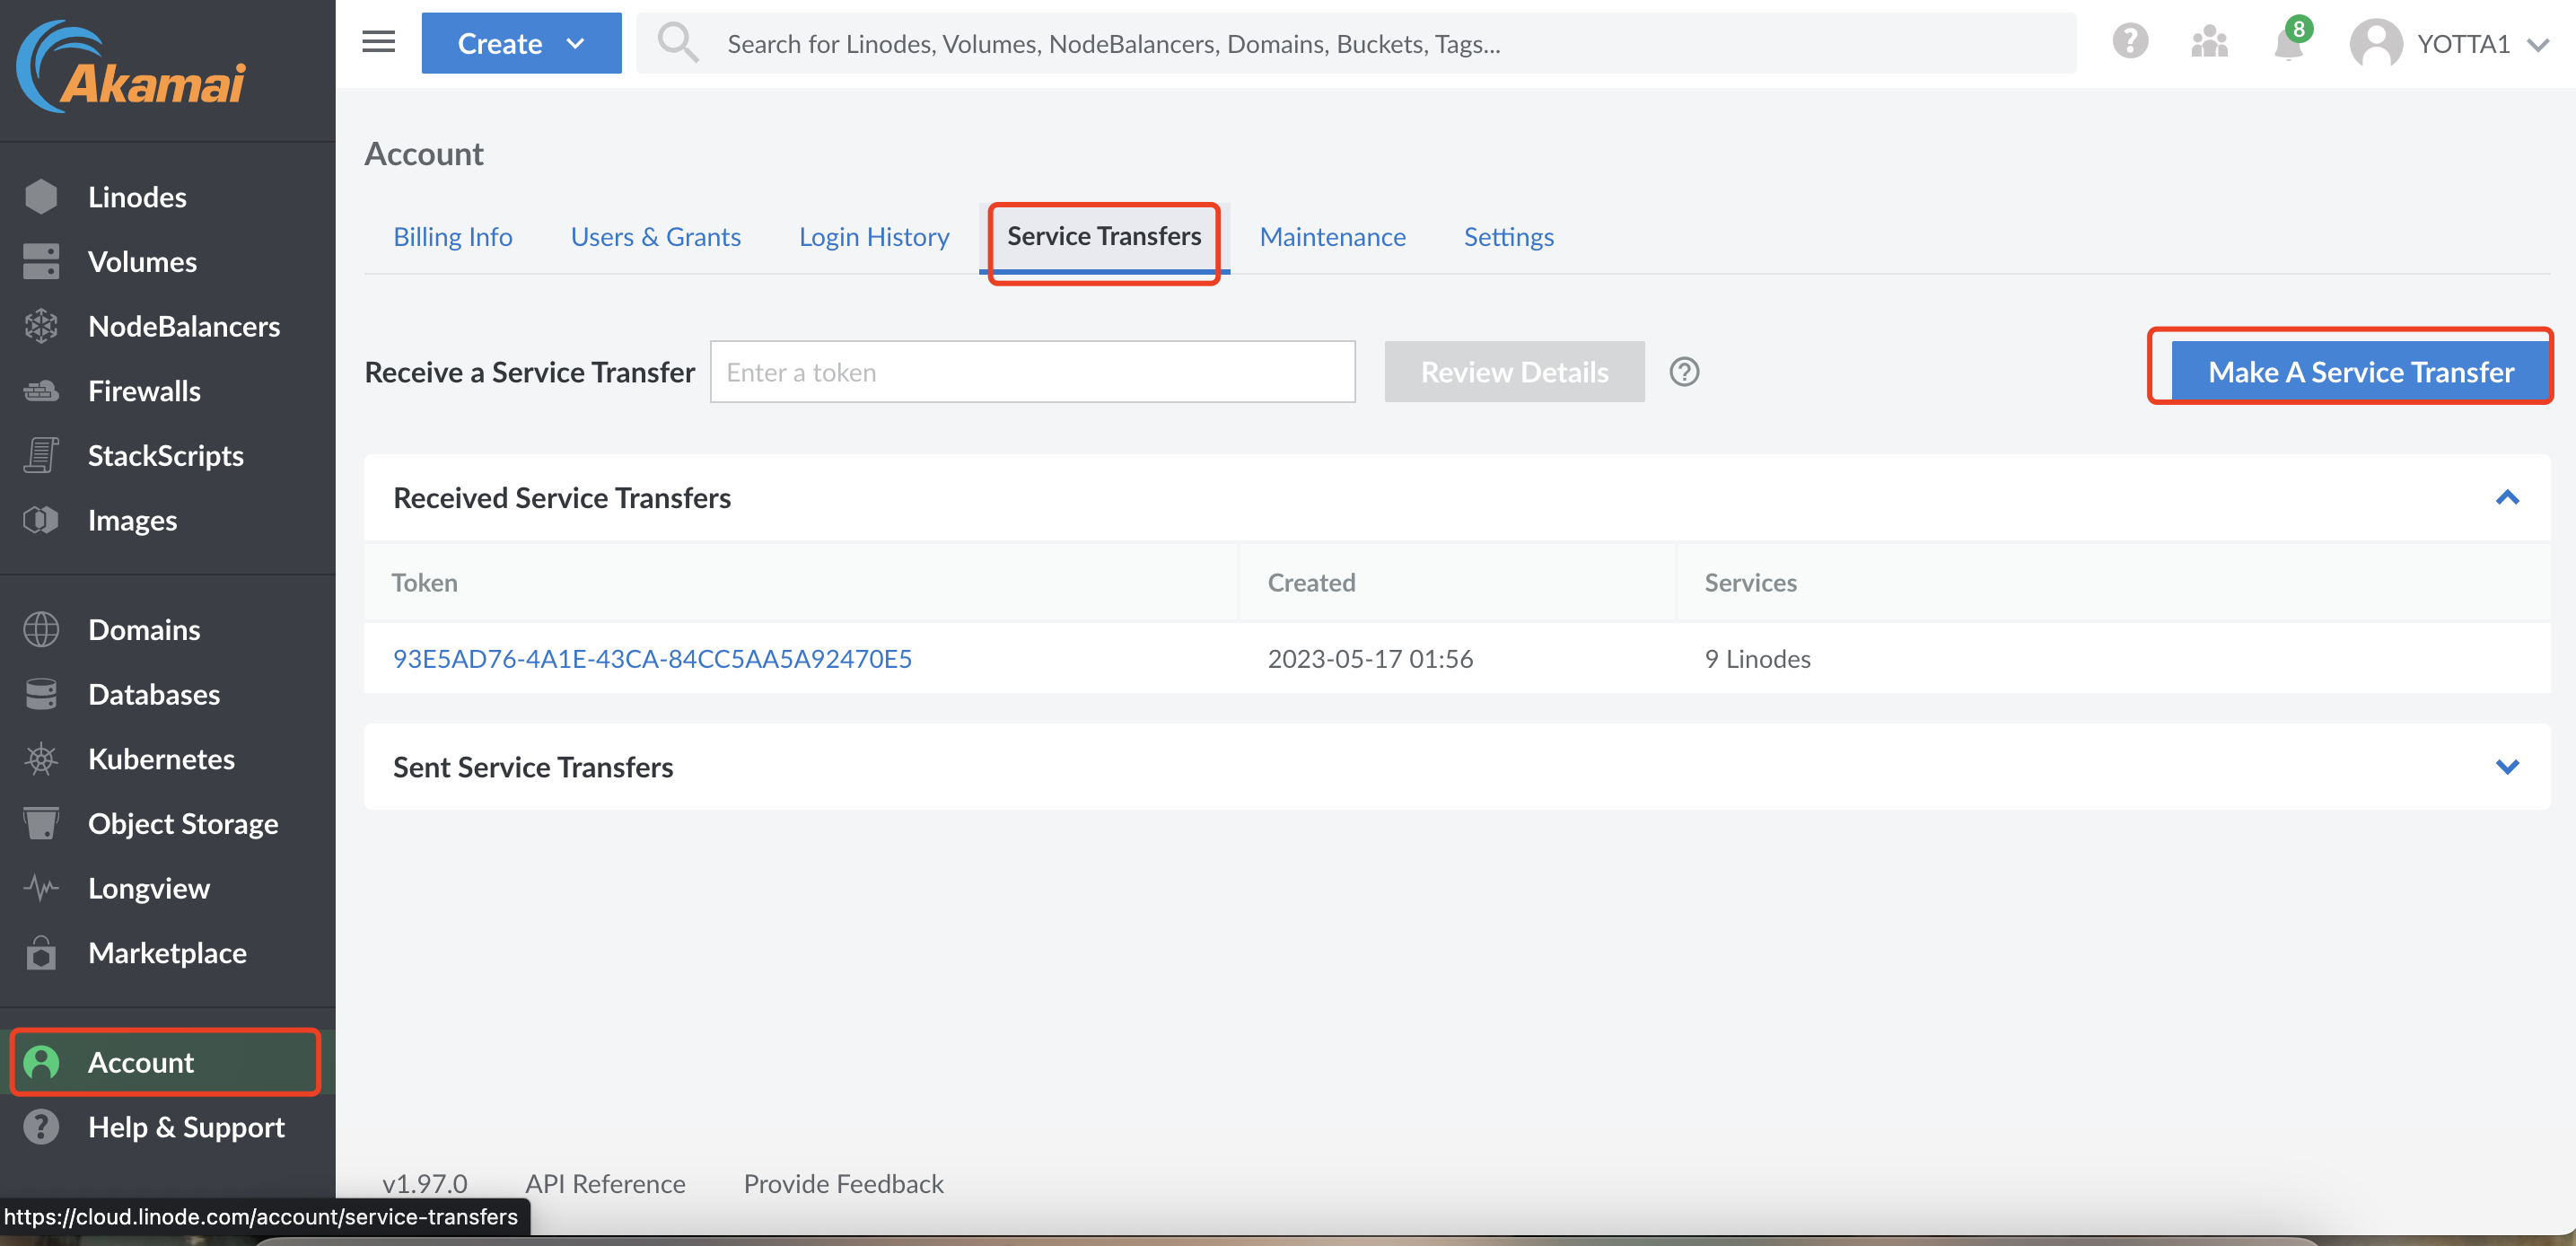This screenshot has width=2576, height=1246.
Task: Click the Kubernetes wheel icon
Action: [41, 759]
